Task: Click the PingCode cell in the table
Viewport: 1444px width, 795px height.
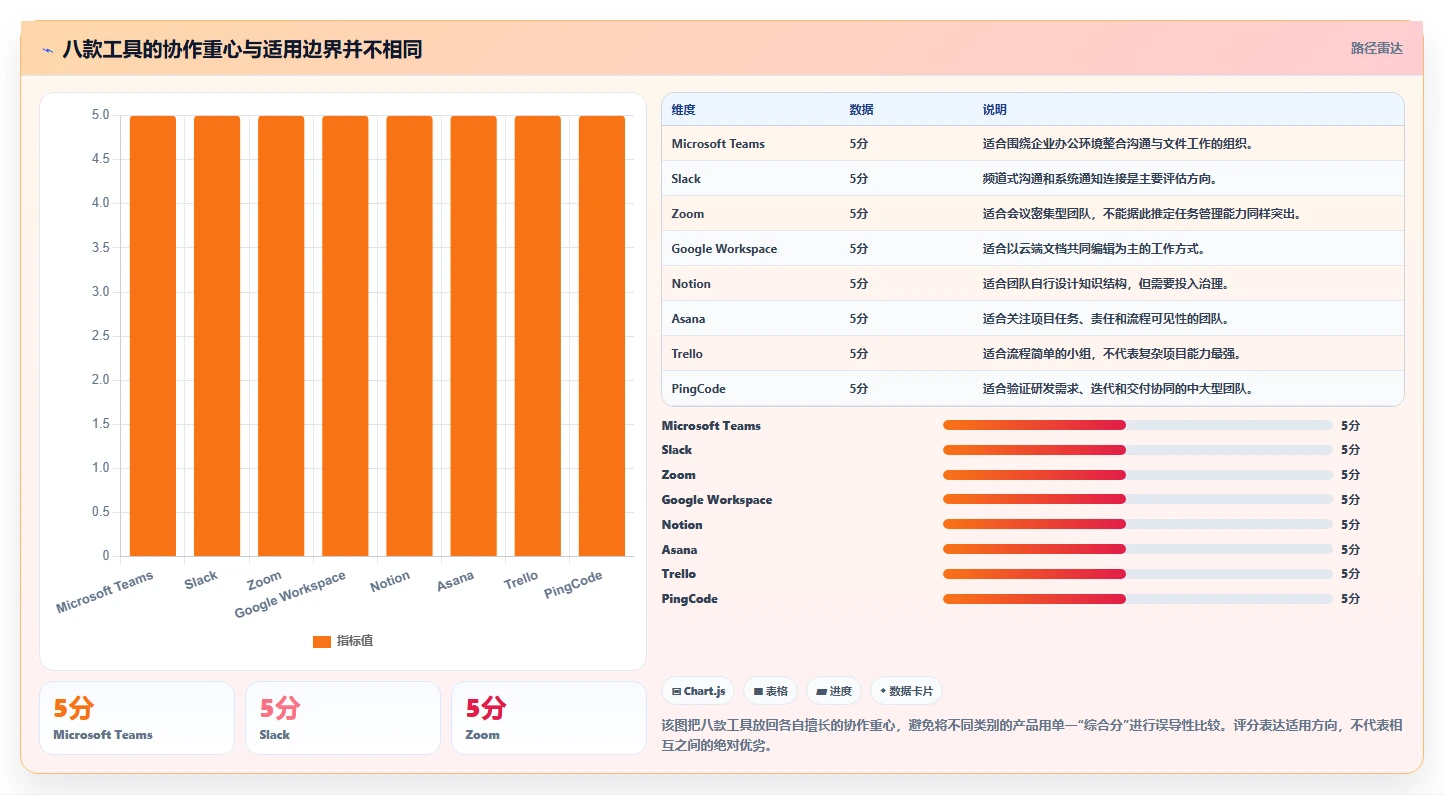Action: click(698, 389)
